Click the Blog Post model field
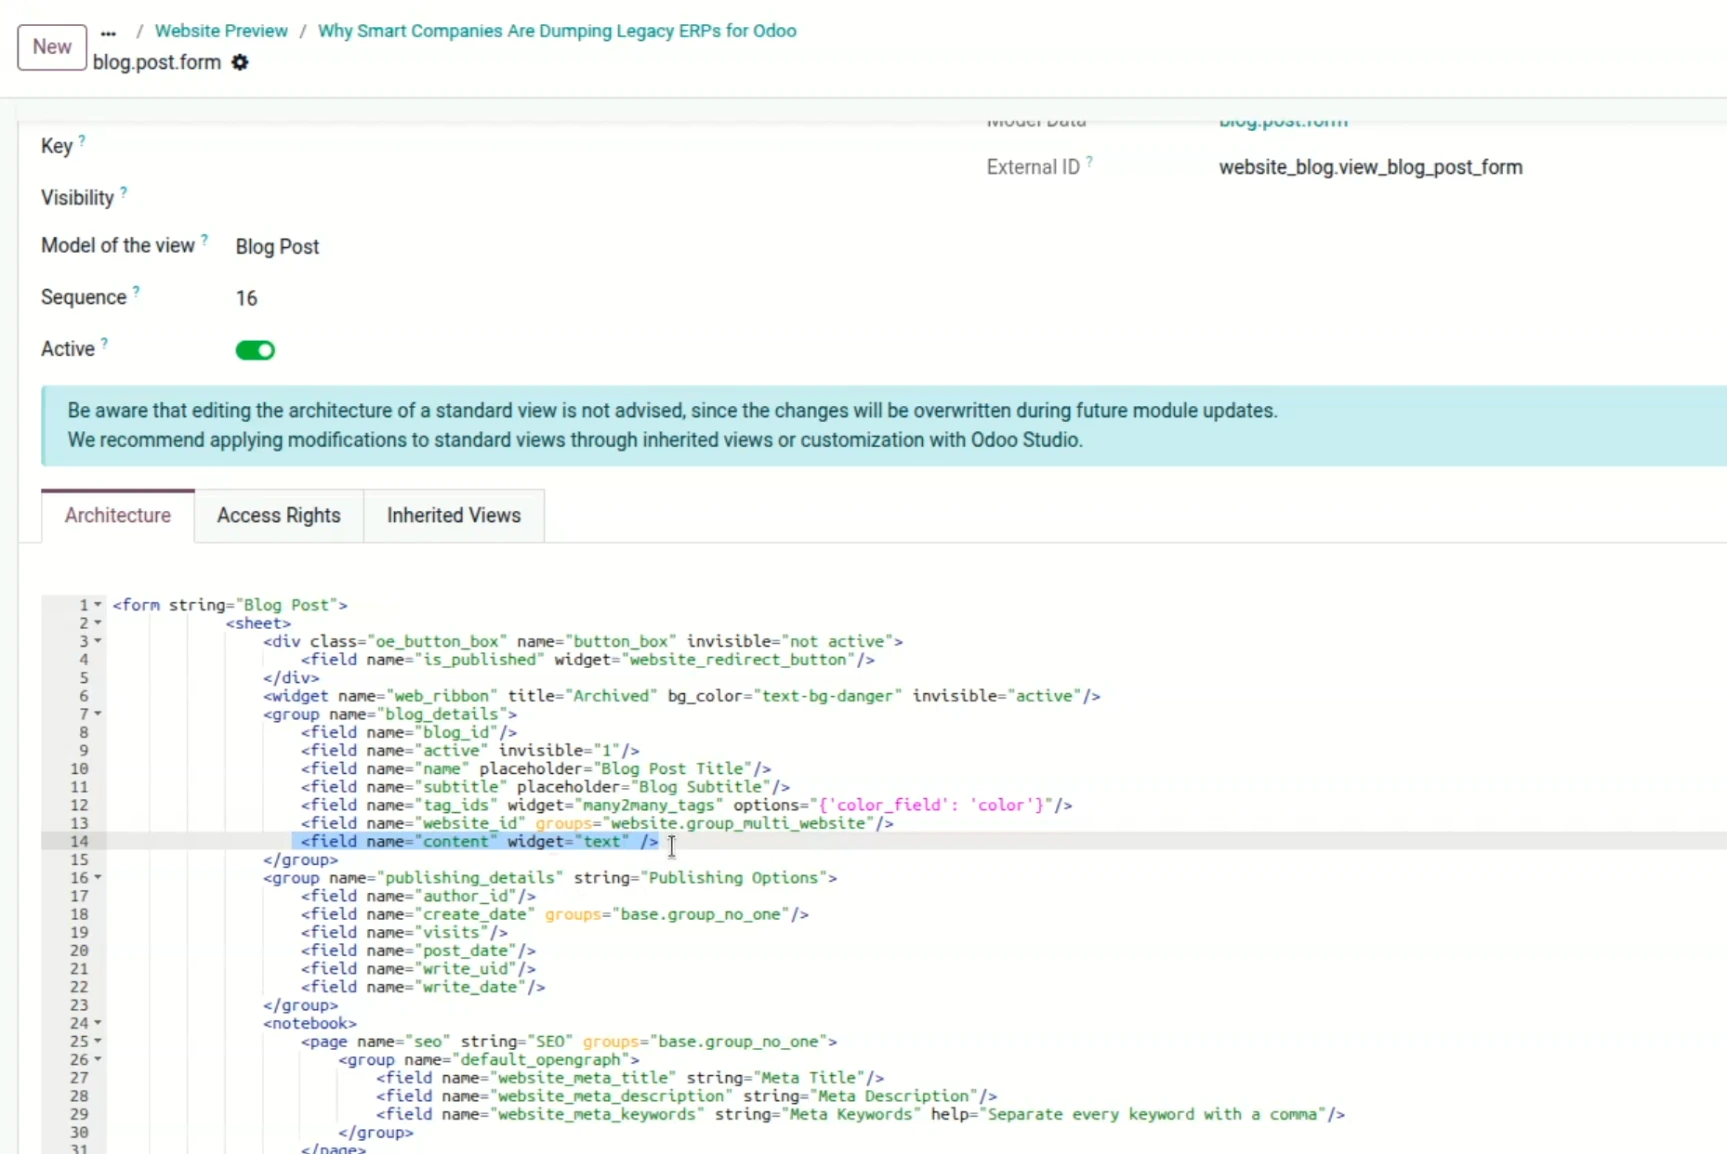Viewport: 1727px width, 1154px height. [277, 247]
